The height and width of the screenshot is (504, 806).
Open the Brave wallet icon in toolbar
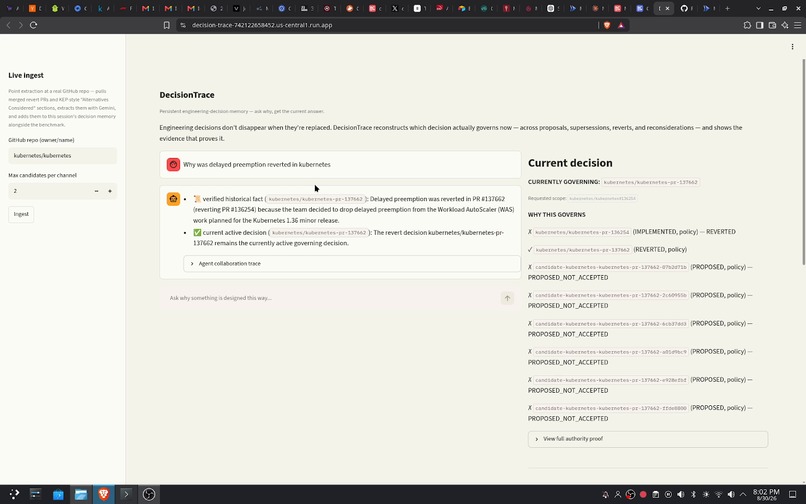pyautogui.click(x=772, y=25)
